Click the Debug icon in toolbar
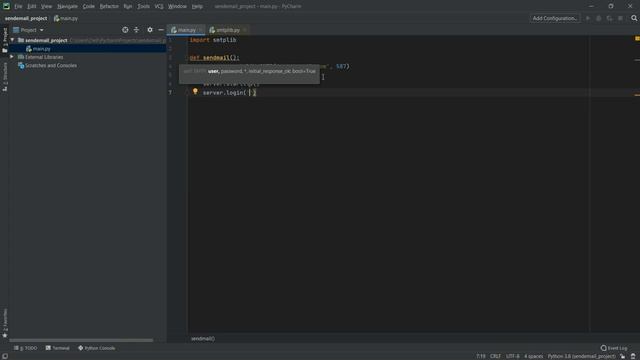 point(599,18)
